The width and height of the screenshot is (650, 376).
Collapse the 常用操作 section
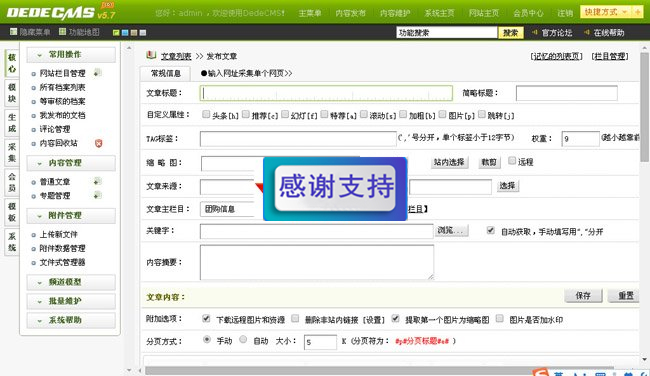[x=71, y=55]
